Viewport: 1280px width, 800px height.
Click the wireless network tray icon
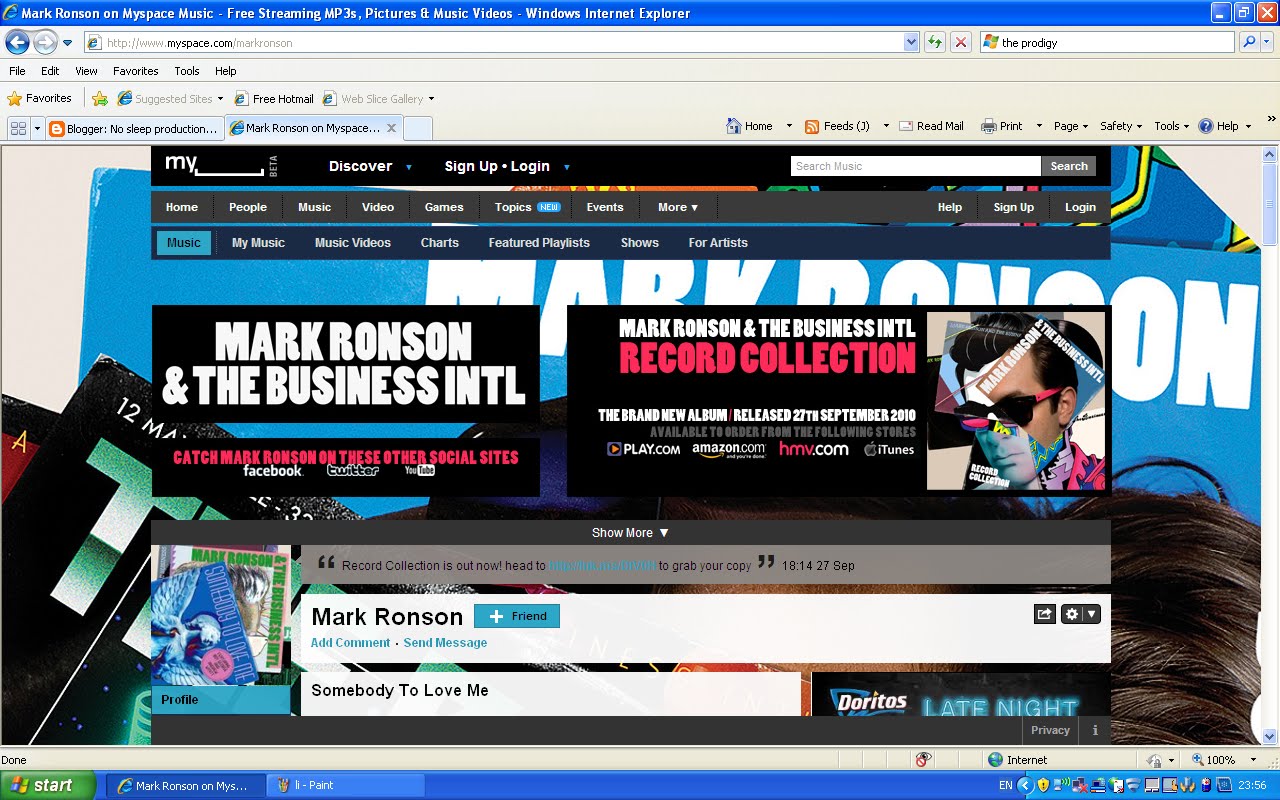point(1062,785)
